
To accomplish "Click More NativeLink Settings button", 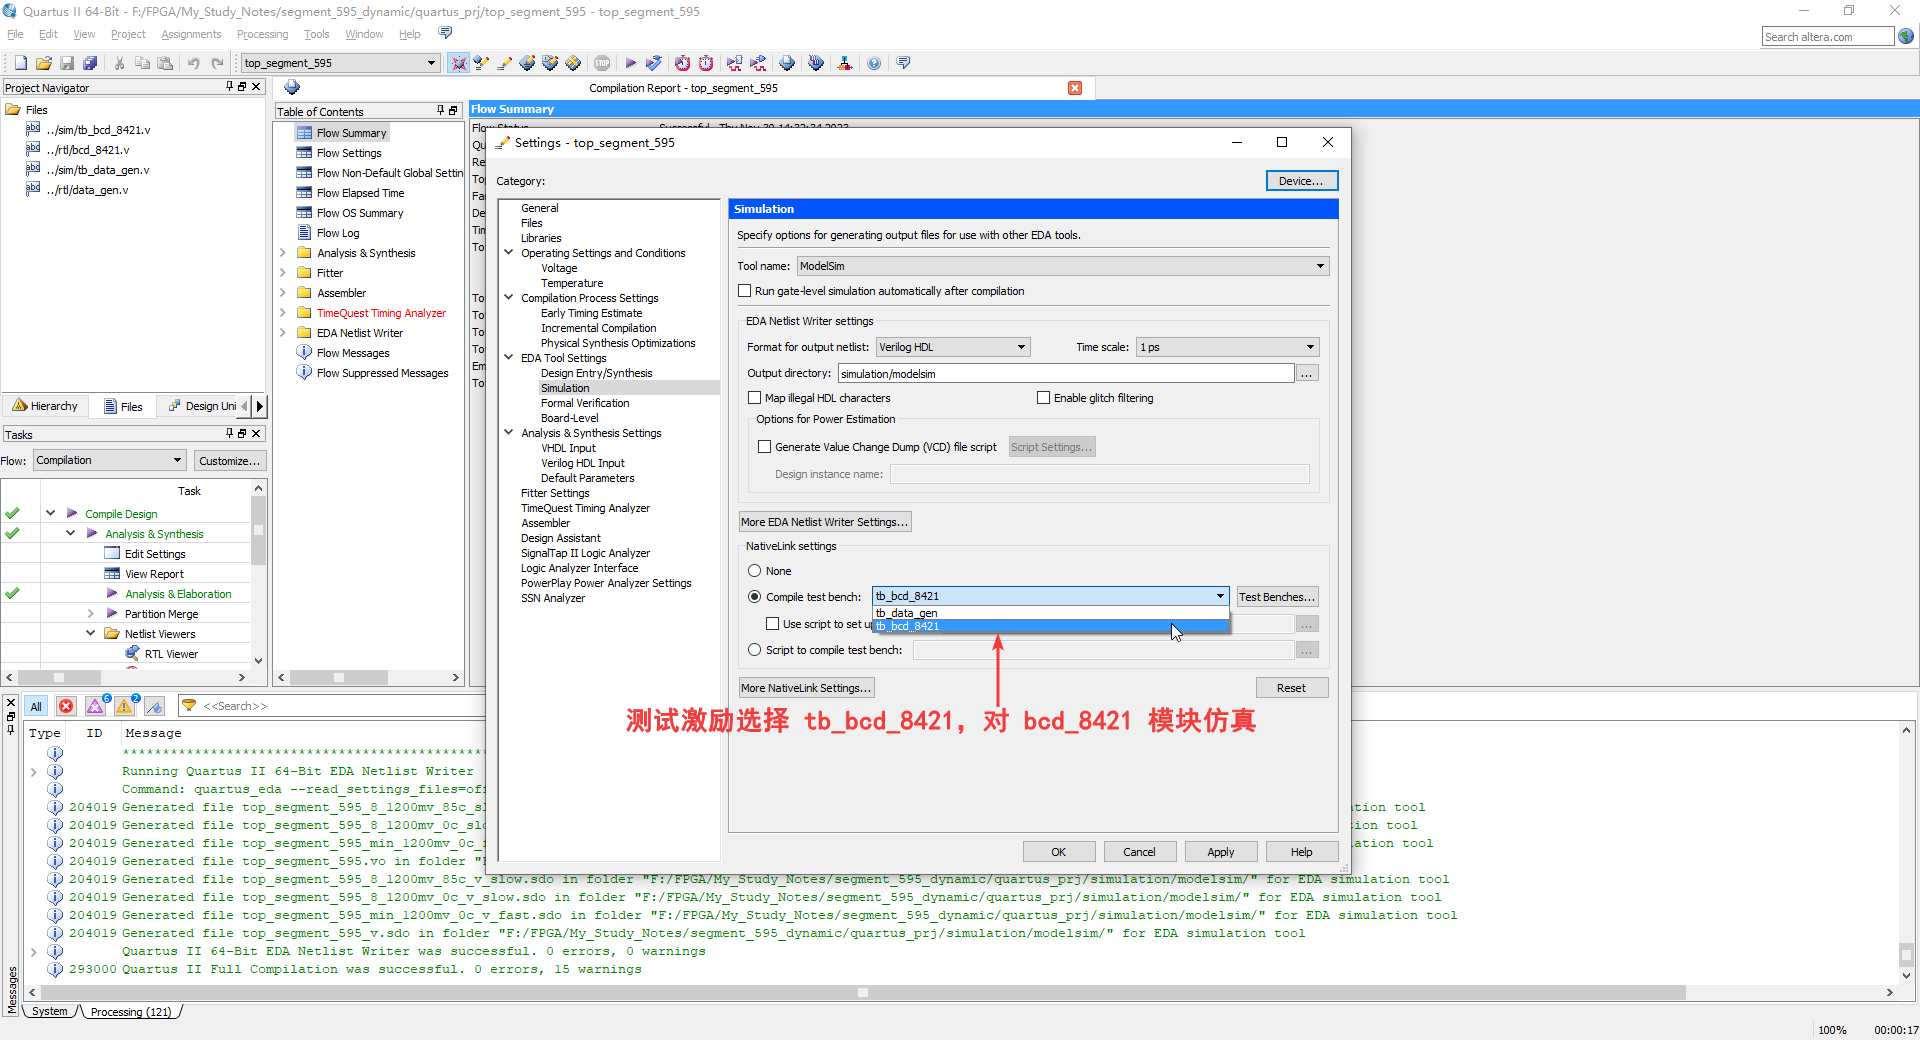I will (x=806, y=688).
